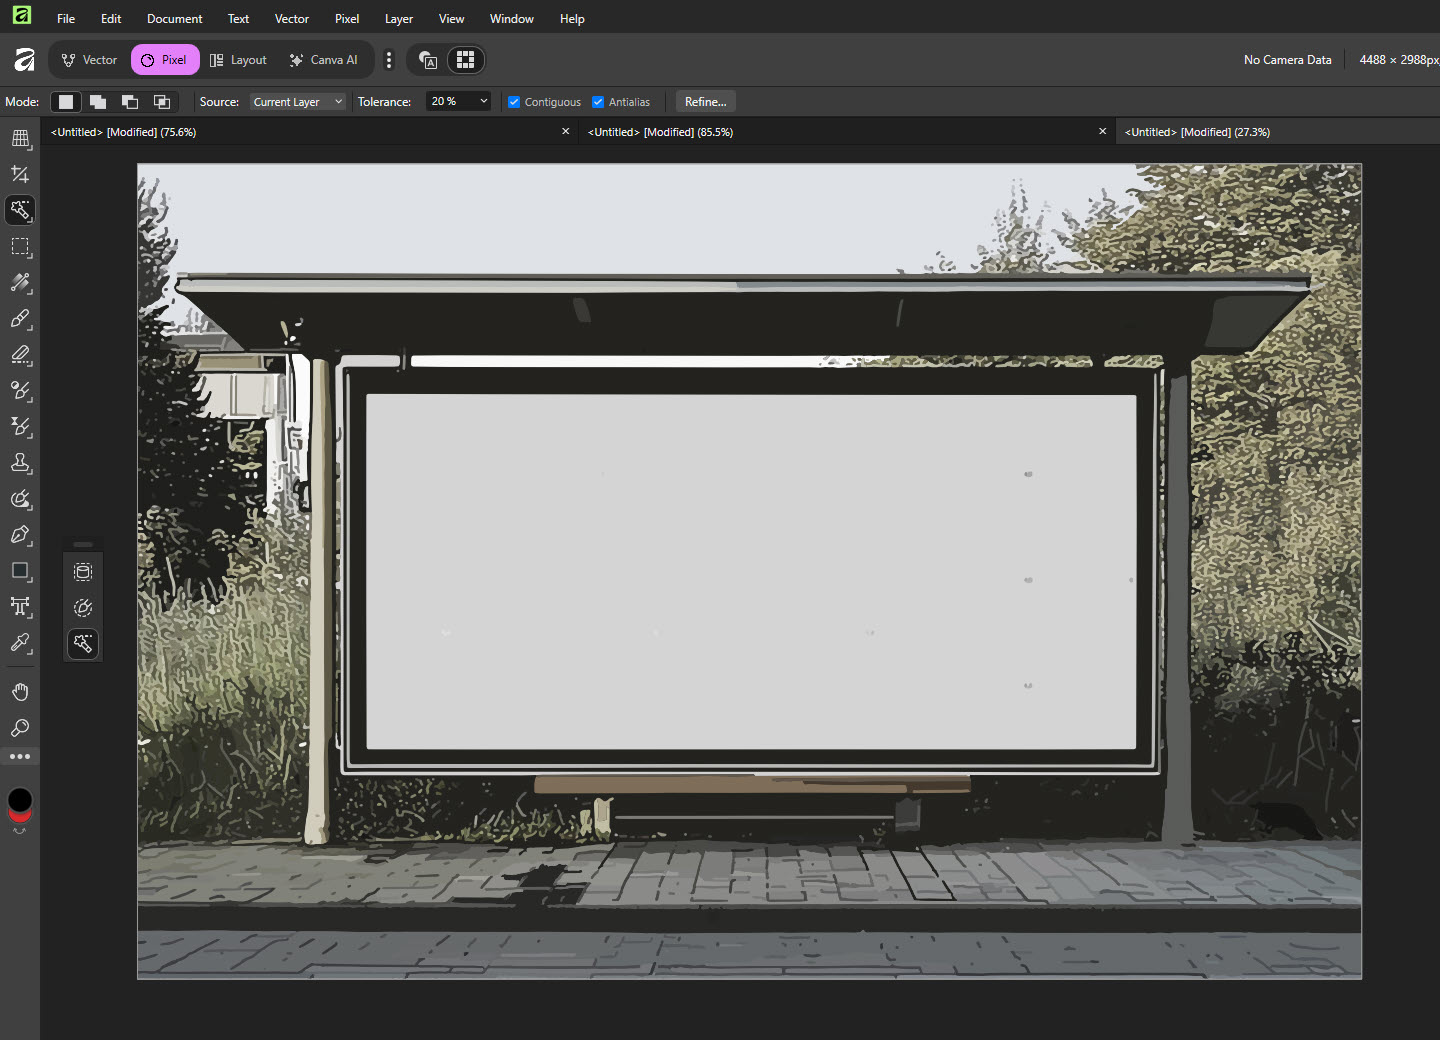Switch to the Pixel studio
Viewport: 1440px width, 1040px height.
point(165,60)
